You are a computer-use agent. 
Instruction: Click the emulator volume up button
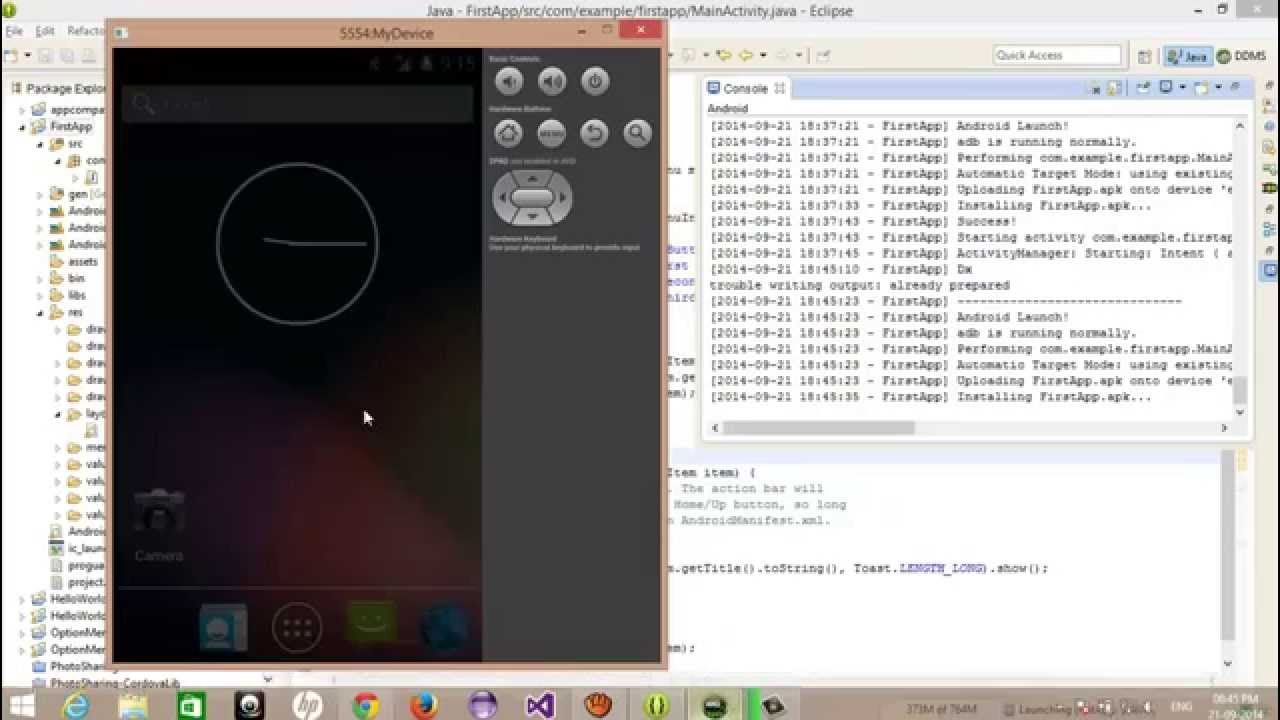tap(552, 82)
